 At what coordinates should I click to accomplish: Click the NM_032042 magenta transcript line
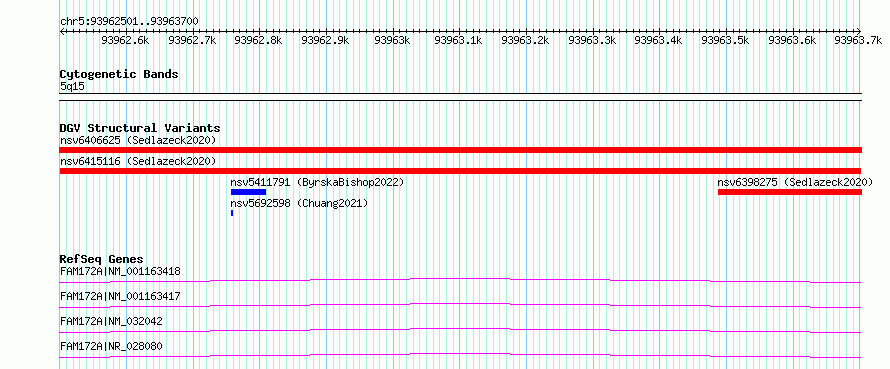(460, 330)
